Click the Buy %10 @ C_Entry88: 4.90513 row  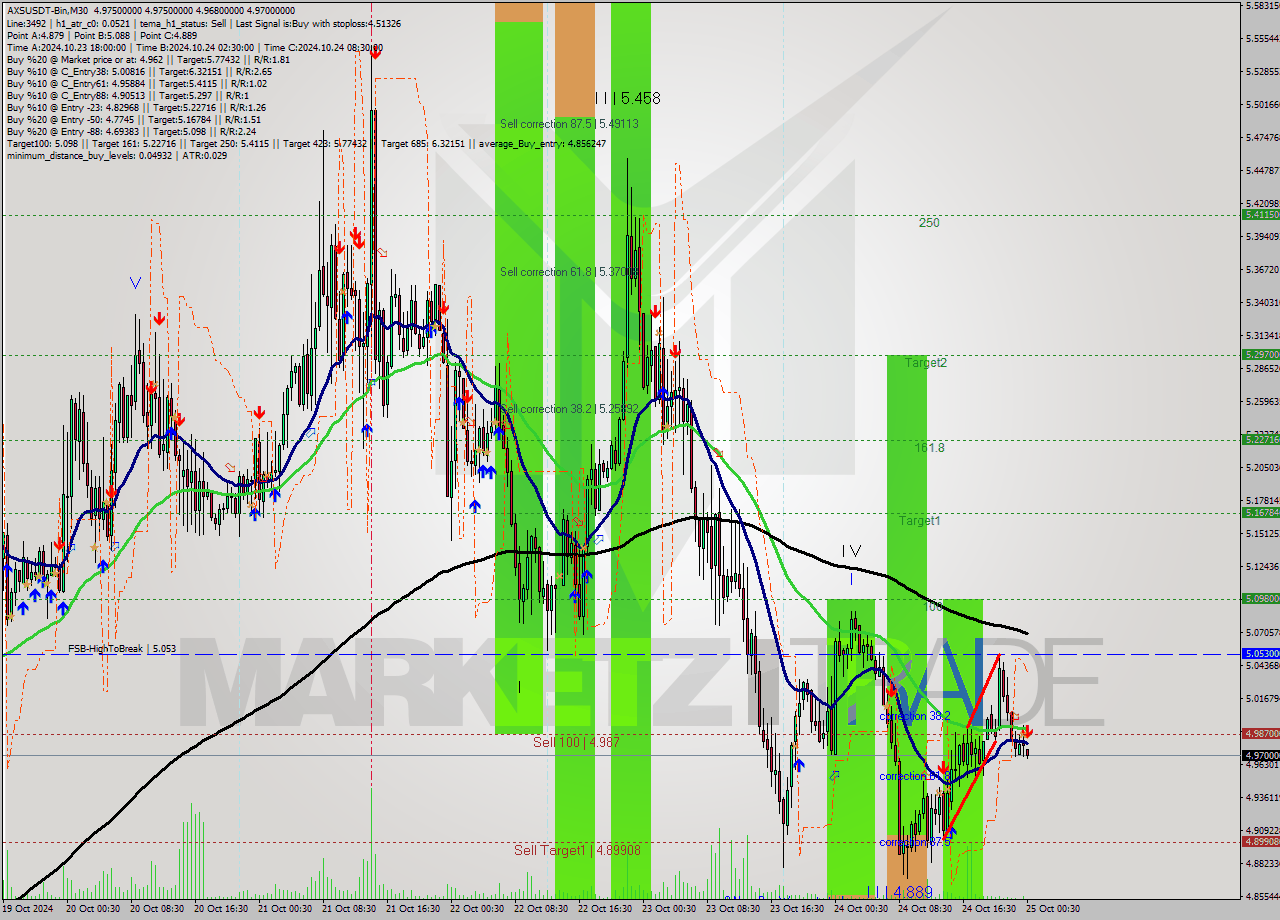[129, 96]
